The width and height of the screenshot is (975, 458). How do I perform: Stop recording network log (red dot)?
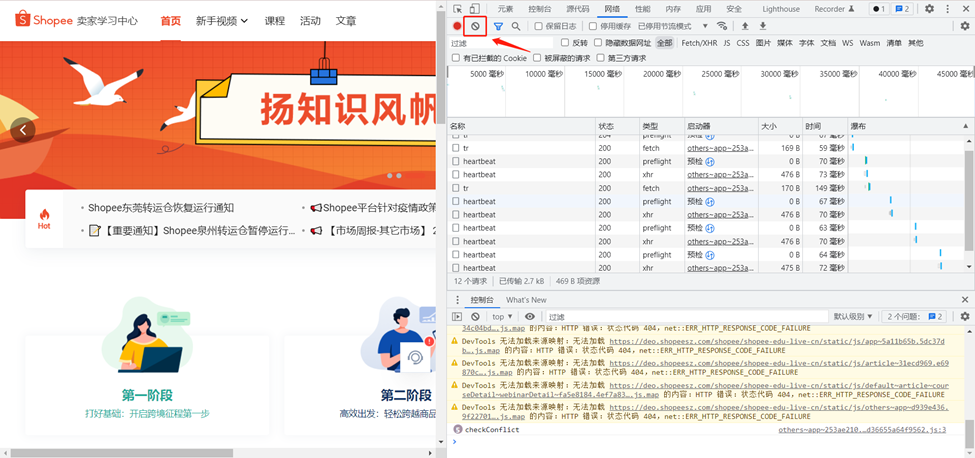(457, 26)
